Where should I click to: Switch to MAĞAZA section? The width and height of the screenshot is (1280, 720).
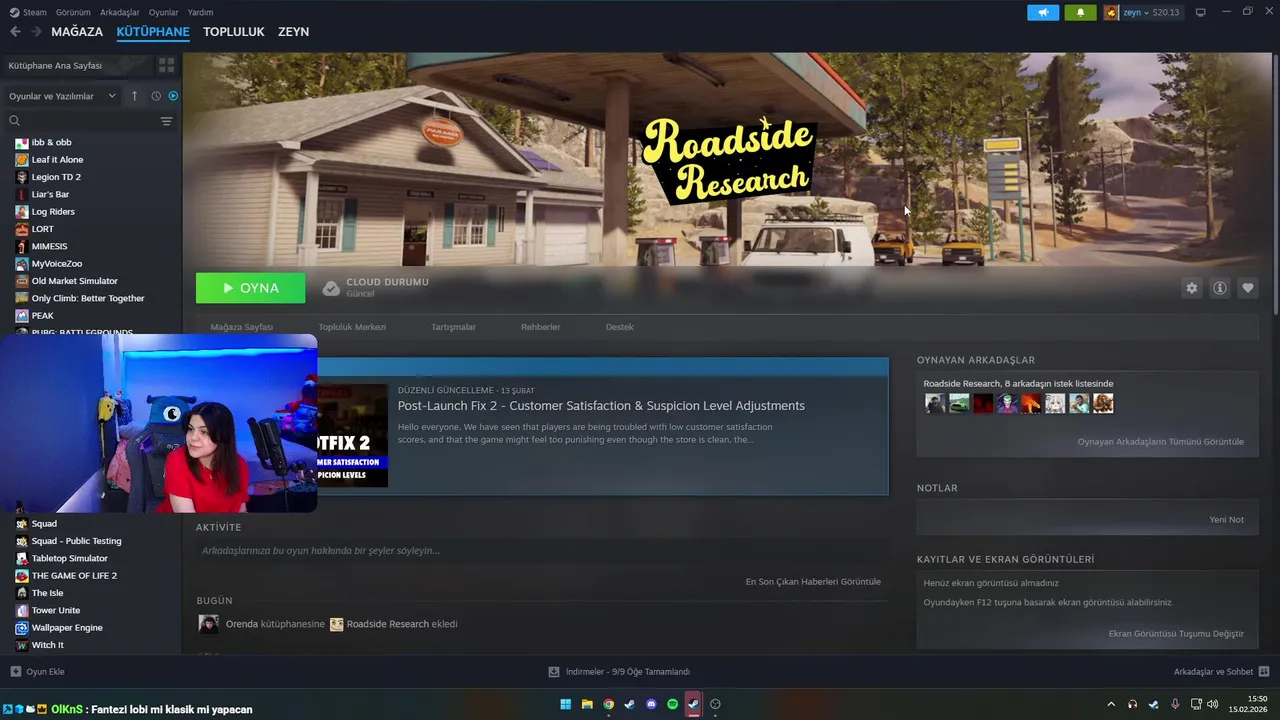click(x=77, y=32)
